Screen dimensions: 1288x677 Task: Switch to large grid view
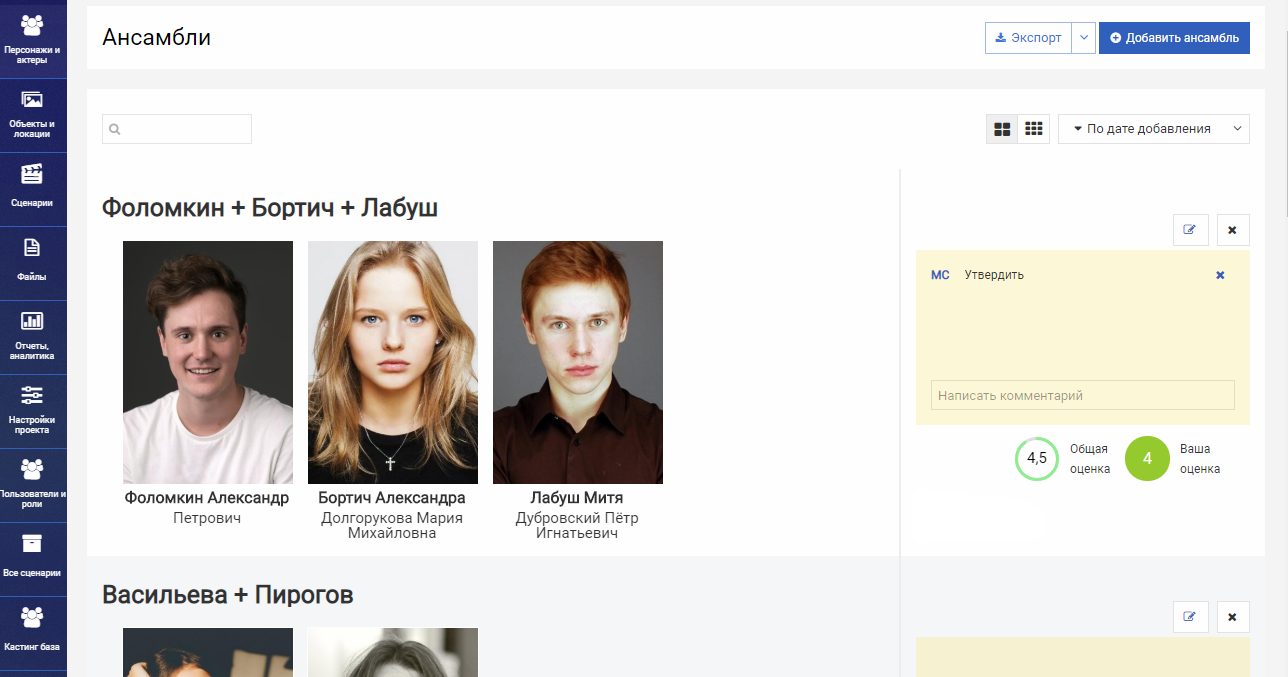(1002, 129)
